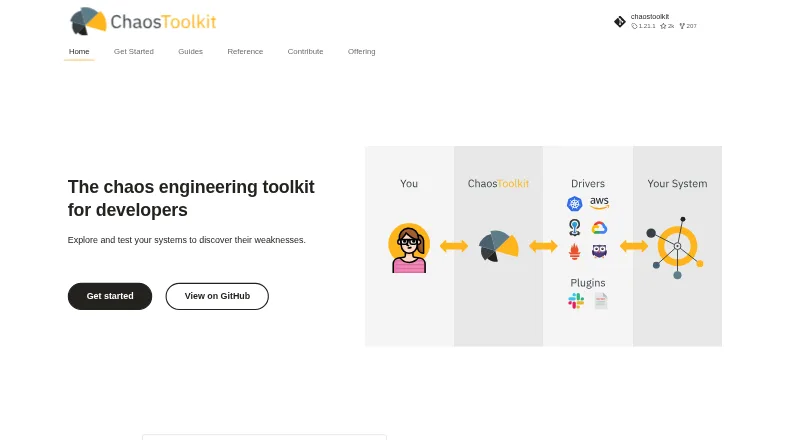Click the Google Cloud driver icon

coord(599,228)
